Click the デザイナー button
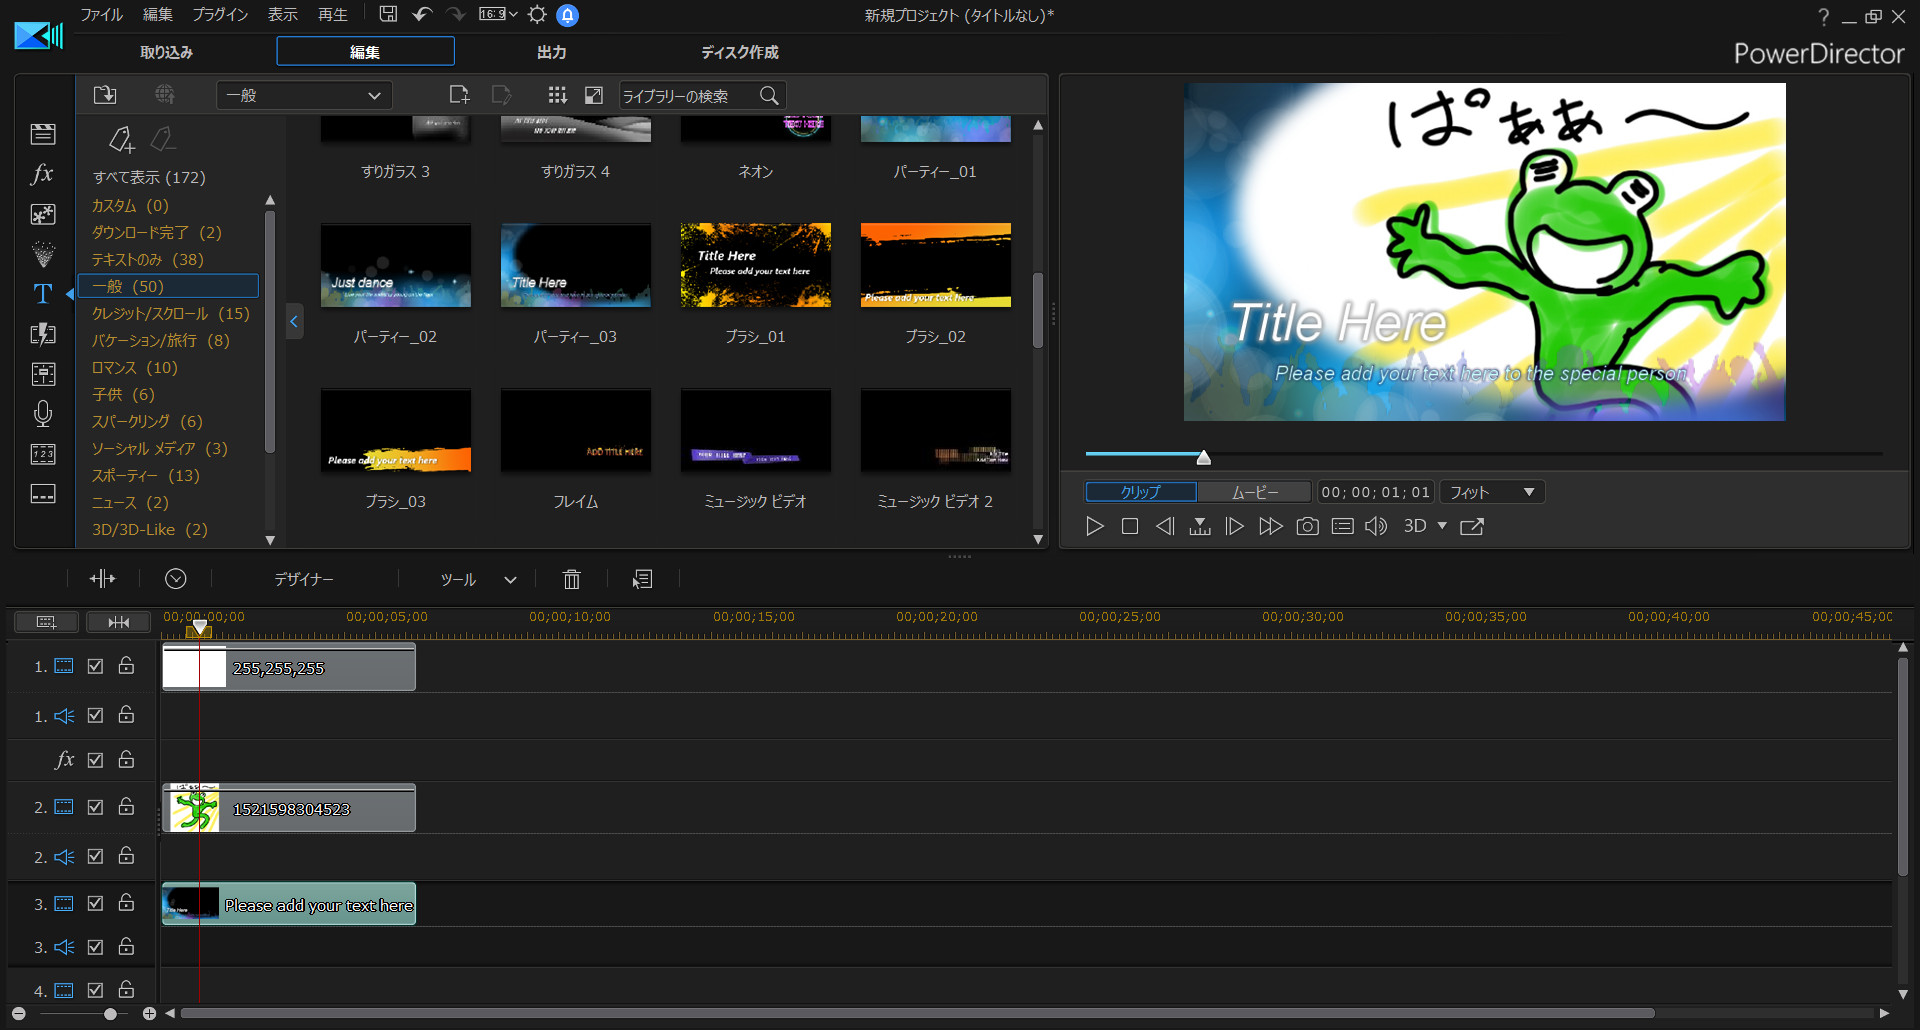This screenshot has height=1030, width=1920. (304, 580)
